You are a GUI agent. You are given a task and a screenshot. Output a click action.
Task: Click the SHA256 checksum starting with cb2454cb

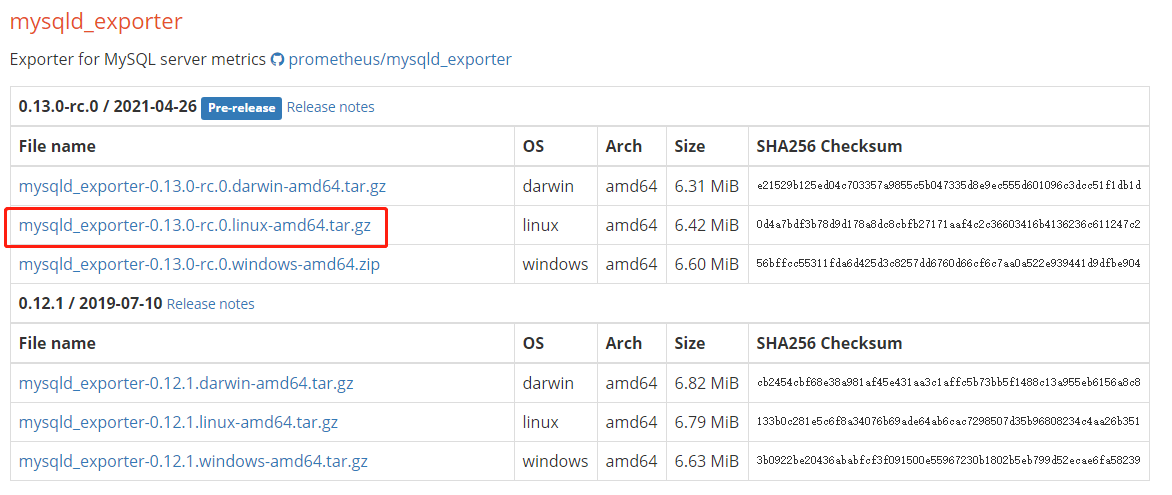pyautogui.click(x=949, y=384)
